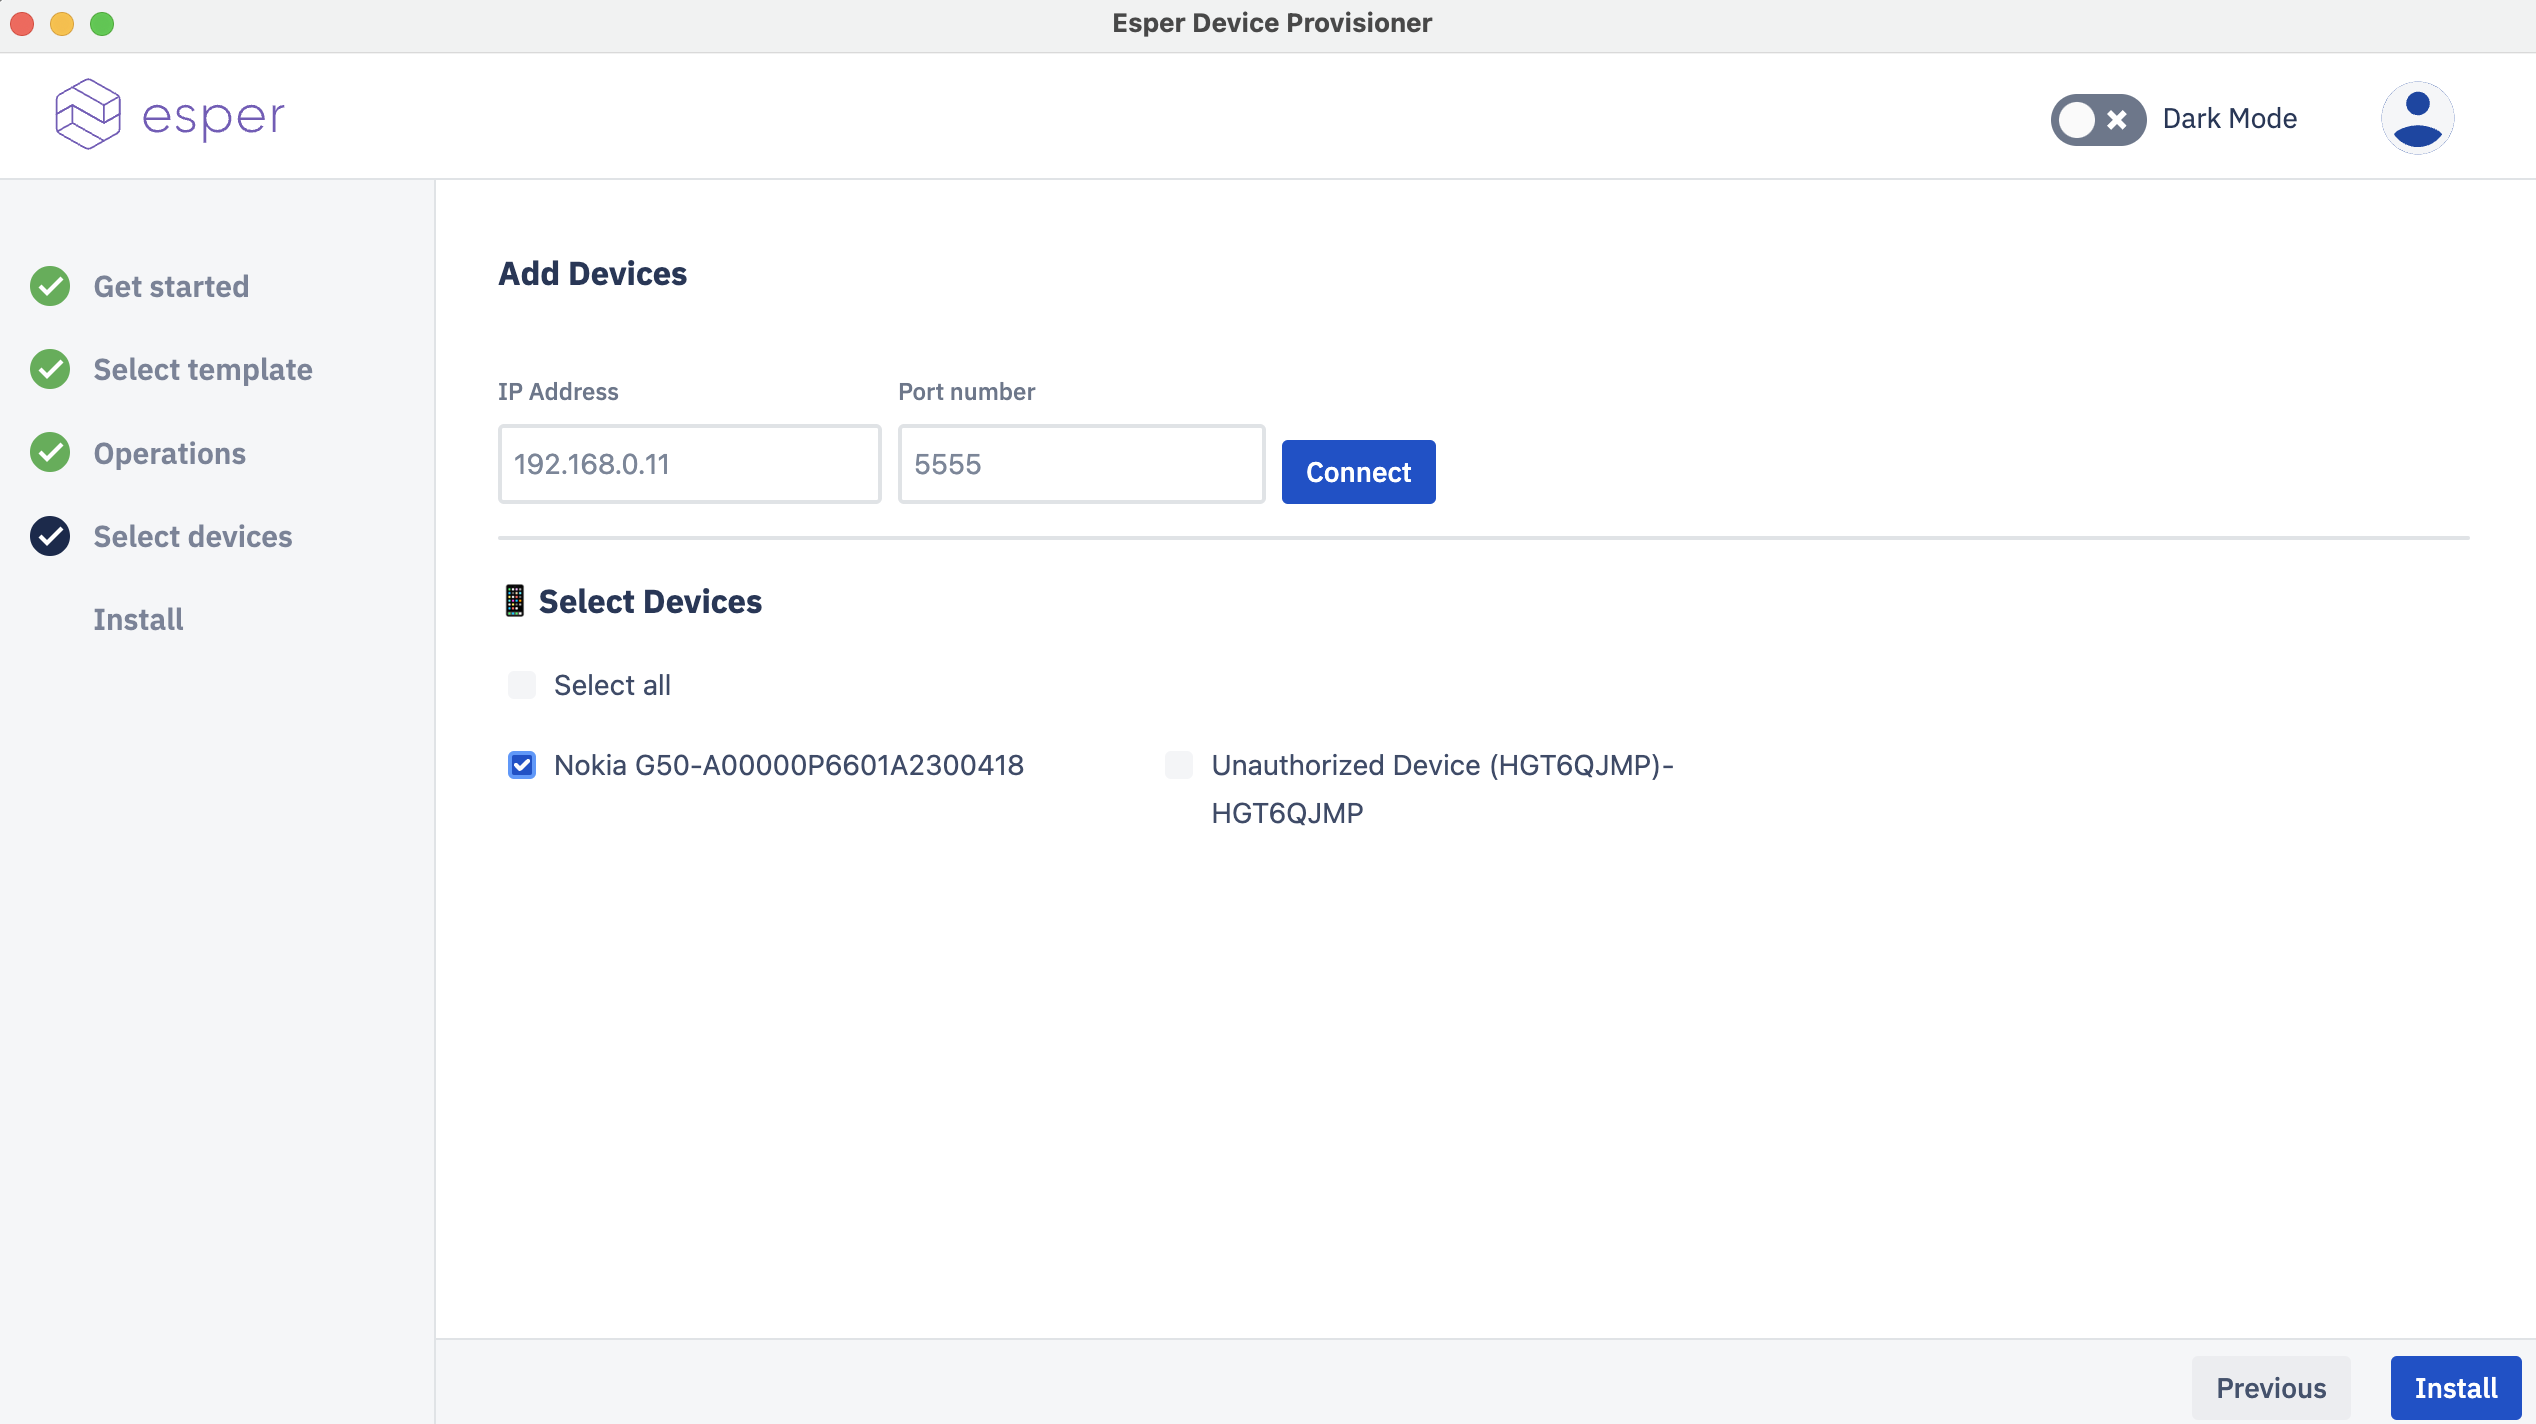The width and height of the screenshot is (2536, 1424).
Task: Click the Nokia G50-A00000P6601A2300418 label
Action: point(789,765)
